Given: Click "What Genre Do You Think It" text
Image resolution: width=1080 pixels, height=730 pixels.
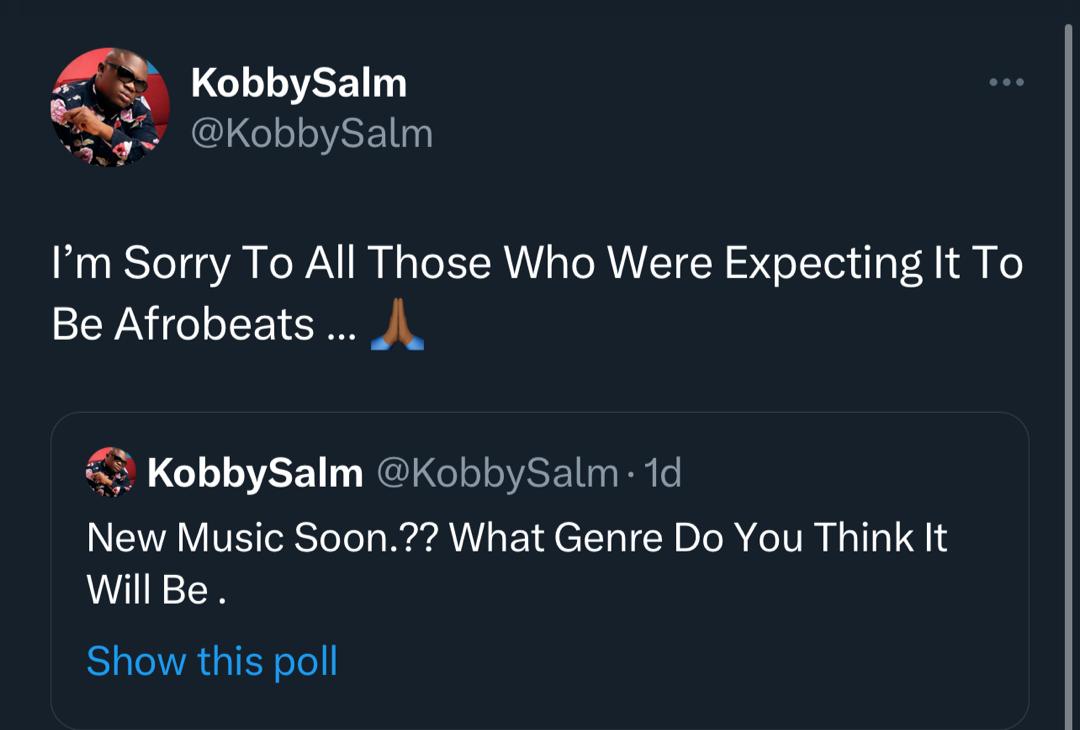Looking at the screenshot, I should (698, 538).
